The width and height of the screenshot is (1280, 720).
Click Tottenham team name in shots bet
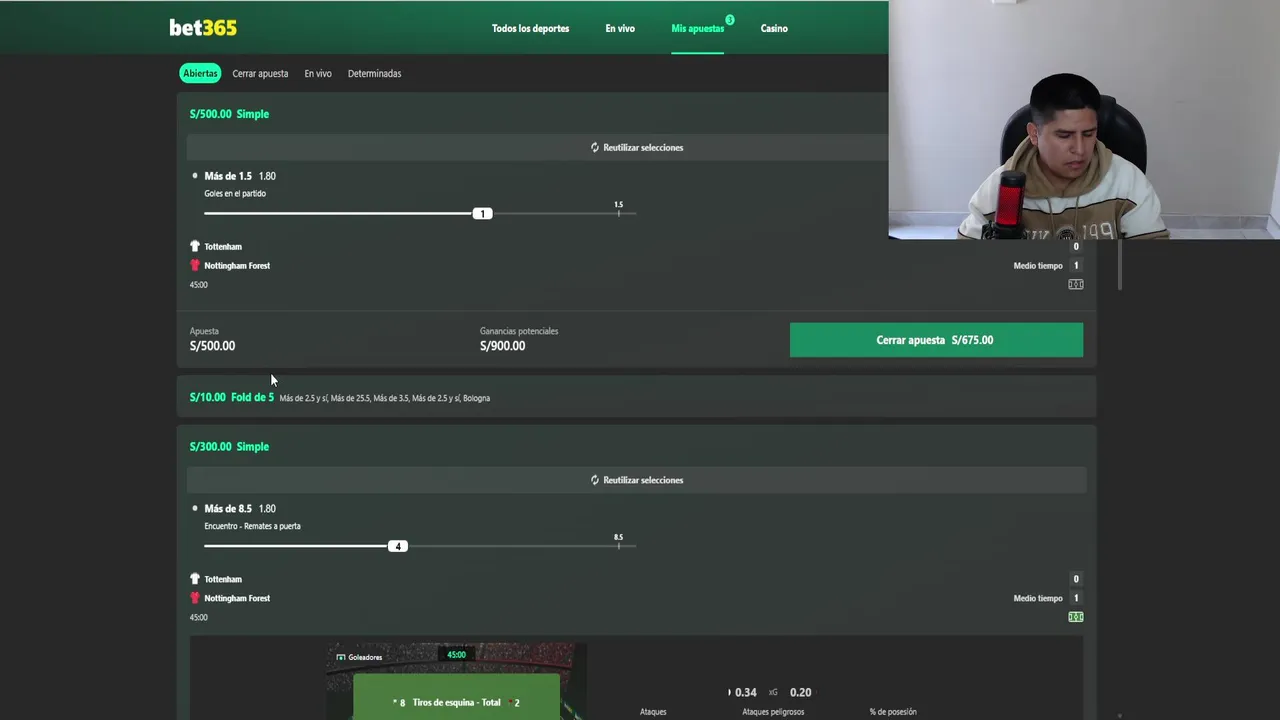[223, 579]
